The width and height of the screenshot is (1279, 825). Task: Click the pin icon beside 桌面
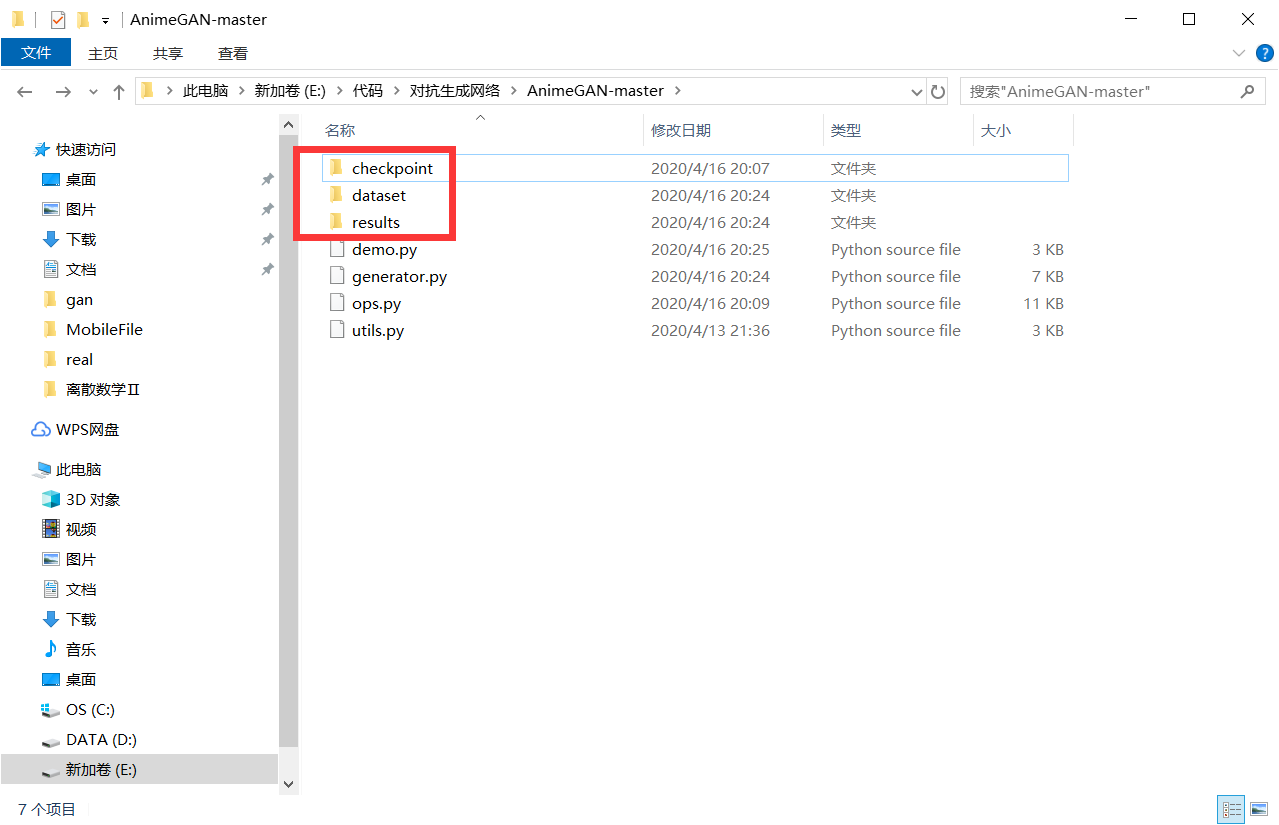pyautogui.click(x=267, y=179)
